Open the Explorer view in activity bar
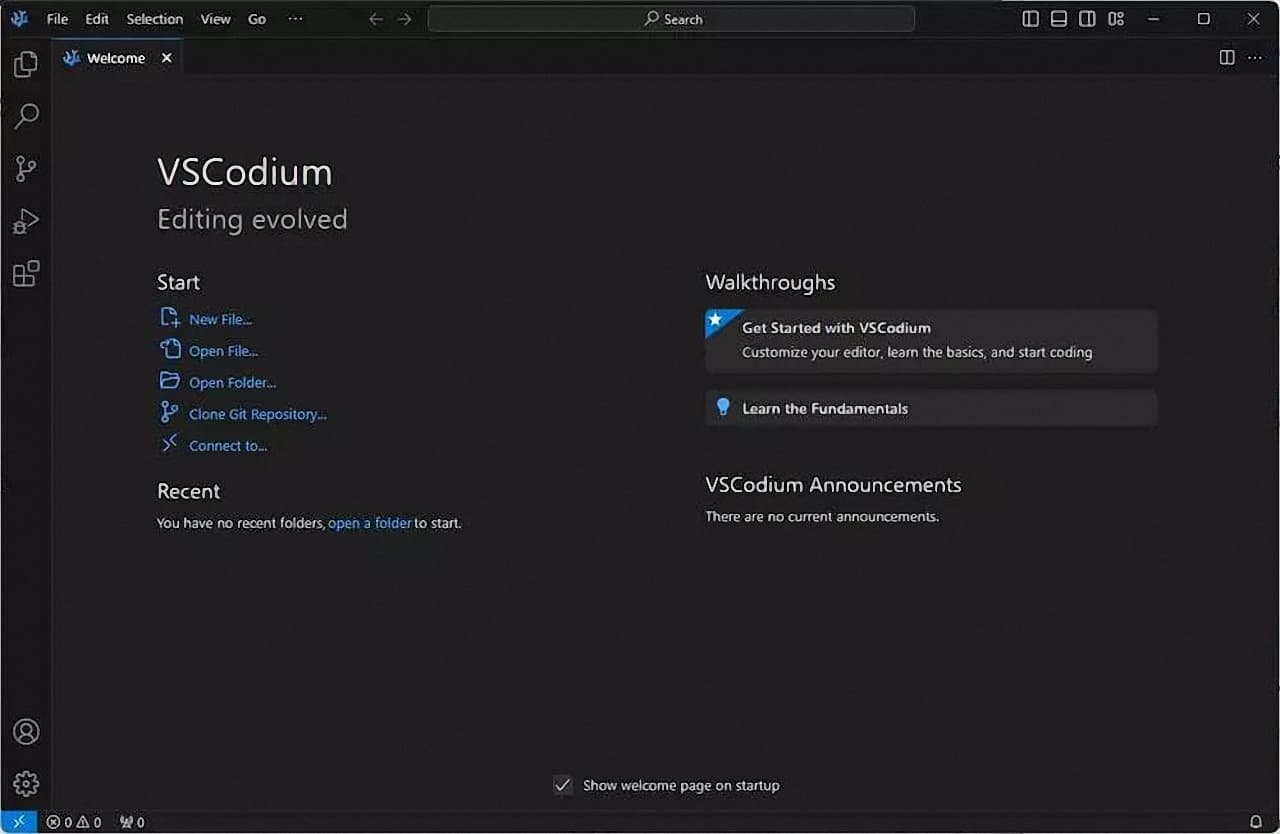The image size is (1280, 834). [x=26, y=65]
